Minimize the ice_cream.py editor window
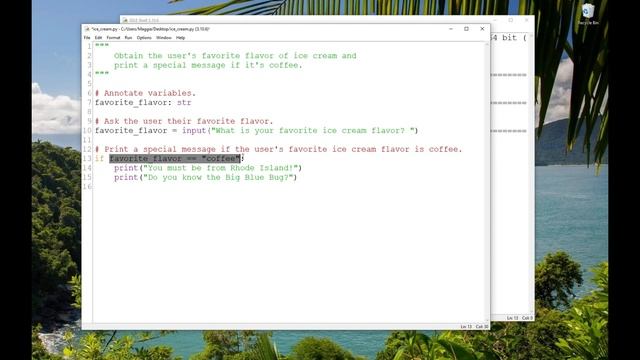640x360 pixels. coord(451,29)
